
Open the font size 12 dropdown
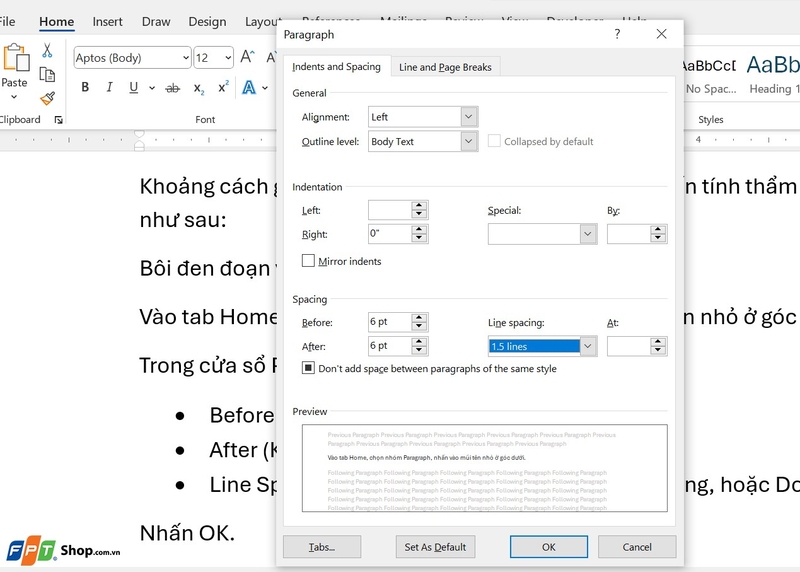[228, 58]
